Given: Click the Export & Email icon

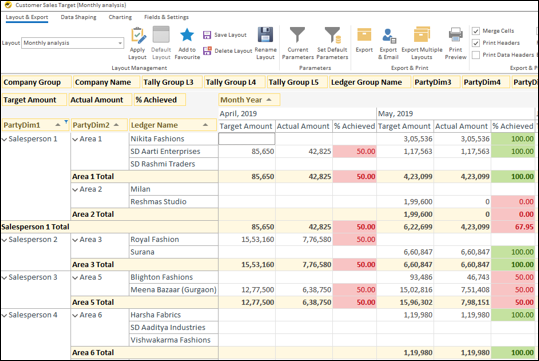Looking at the screenshot, I should [x=388, y=36].
